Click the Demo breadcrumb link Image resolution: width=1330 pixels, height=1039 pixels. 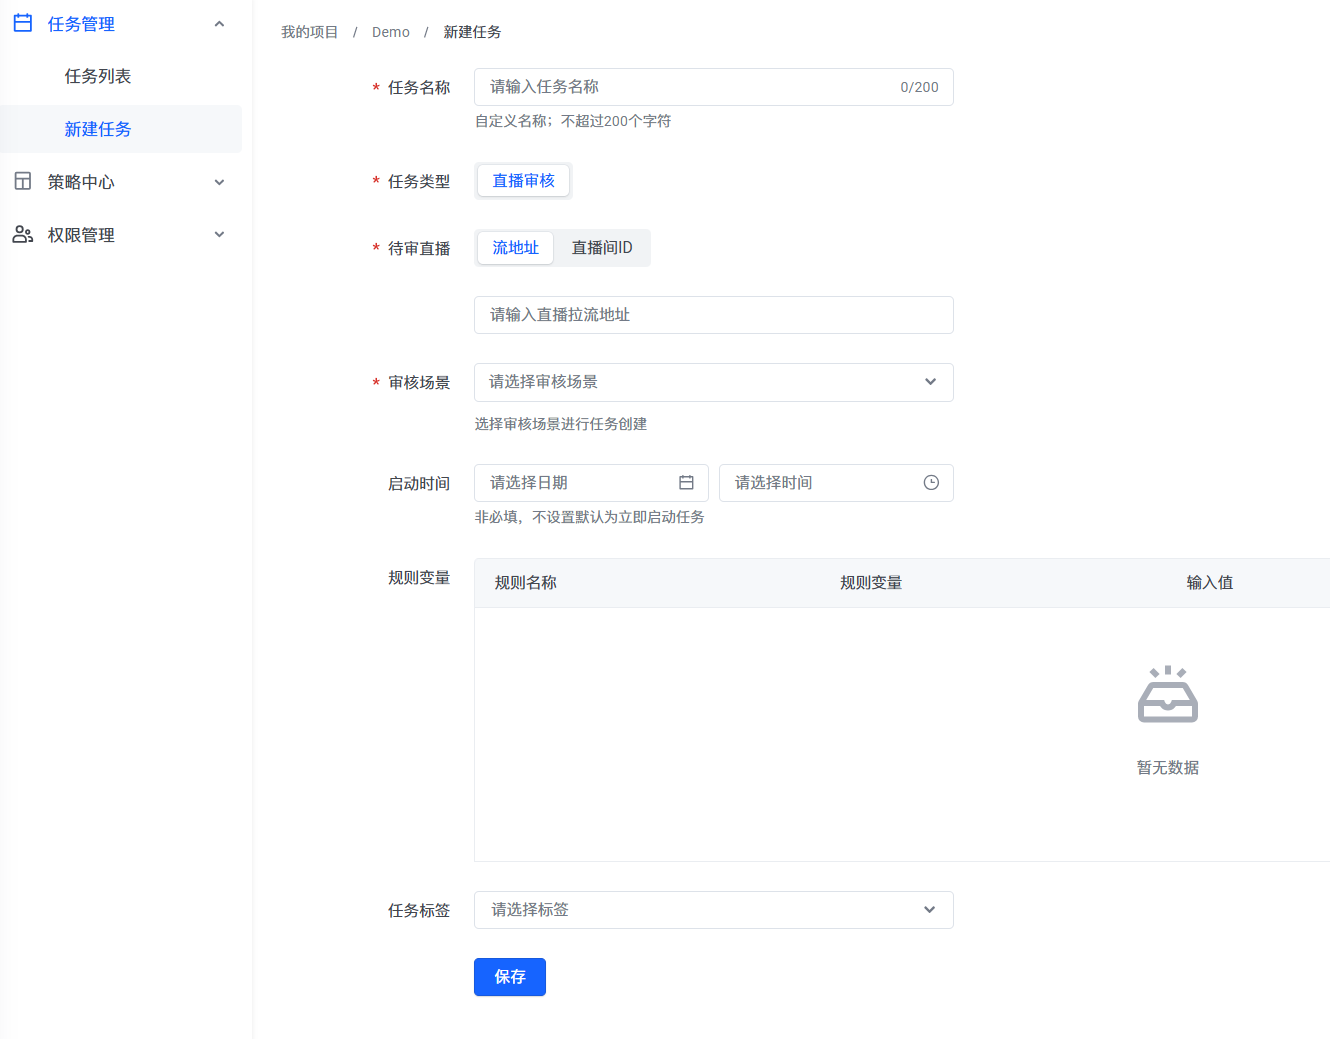(390, 32)
